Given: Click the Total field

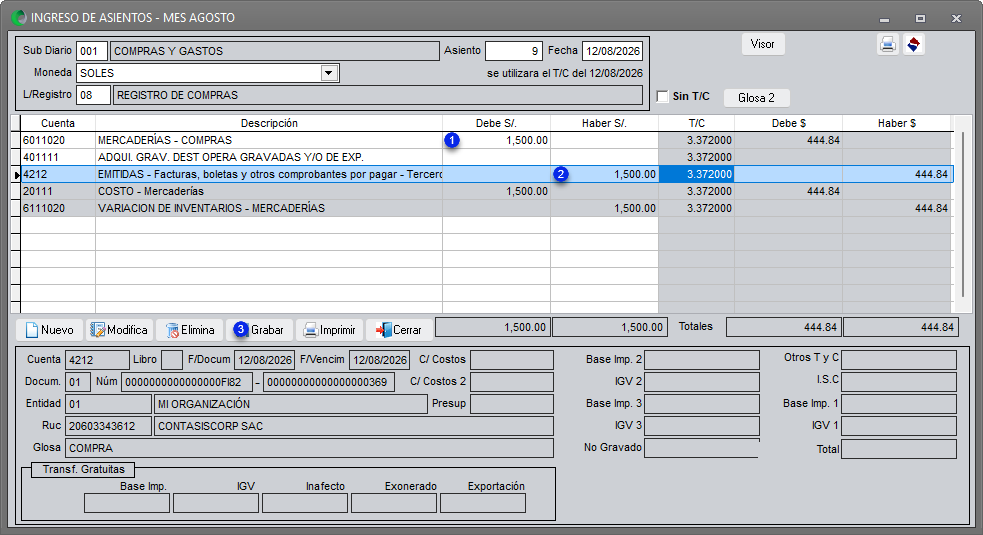Looking at the screenshot, I should (x=899, y=449).
